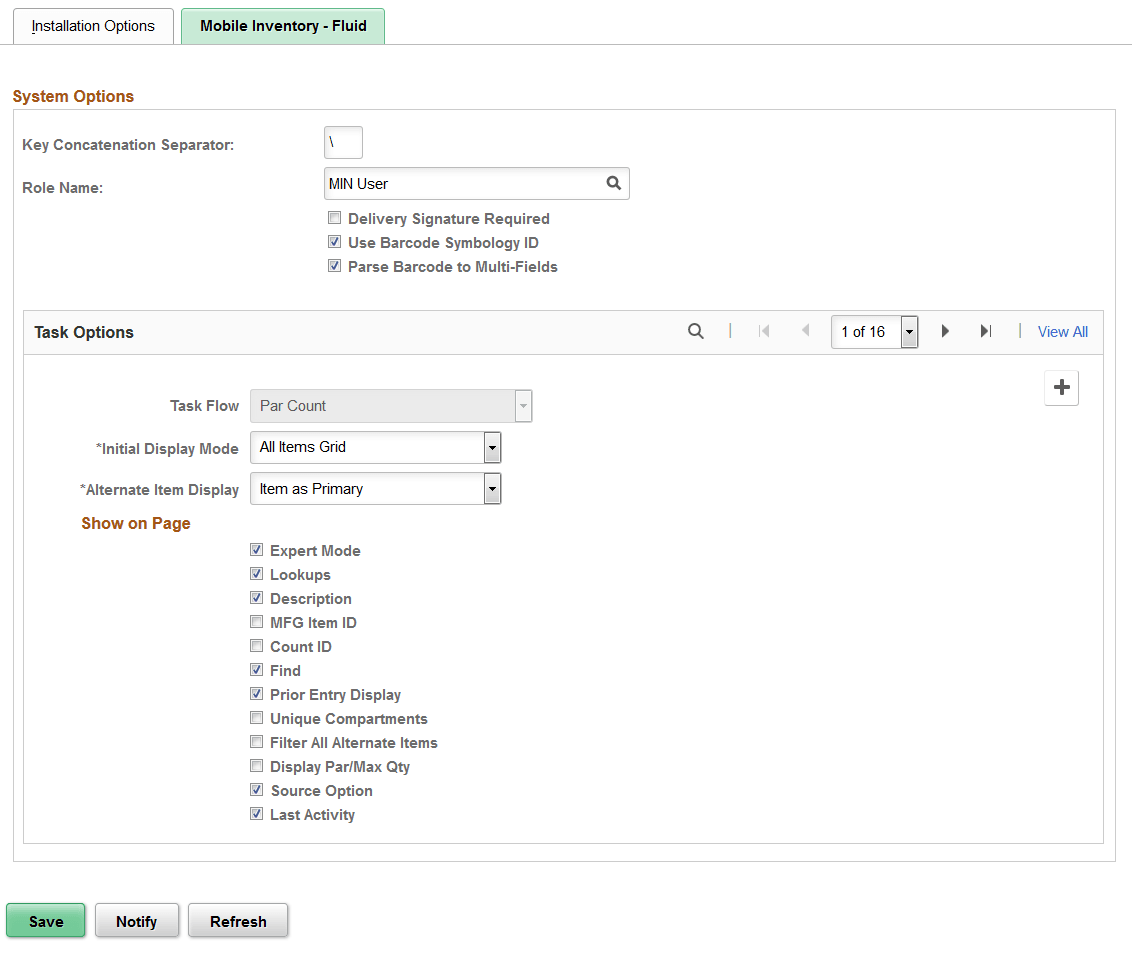Open the Role Name lookup magnifier icon
This screenshot has width=1132, height=953.
613,183
